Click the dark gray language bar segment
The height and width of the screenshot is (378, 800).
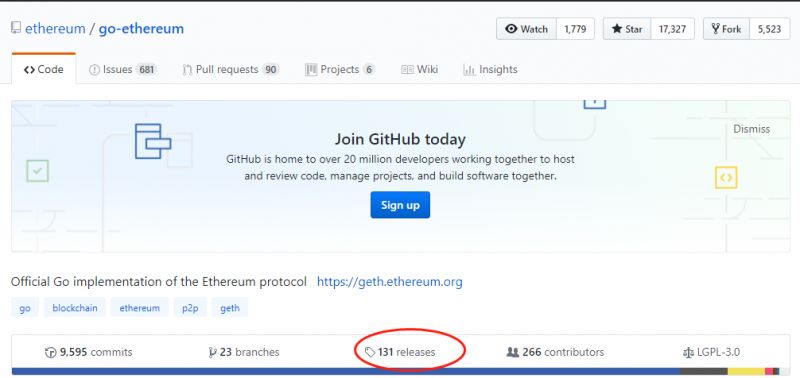click(704, 371)
